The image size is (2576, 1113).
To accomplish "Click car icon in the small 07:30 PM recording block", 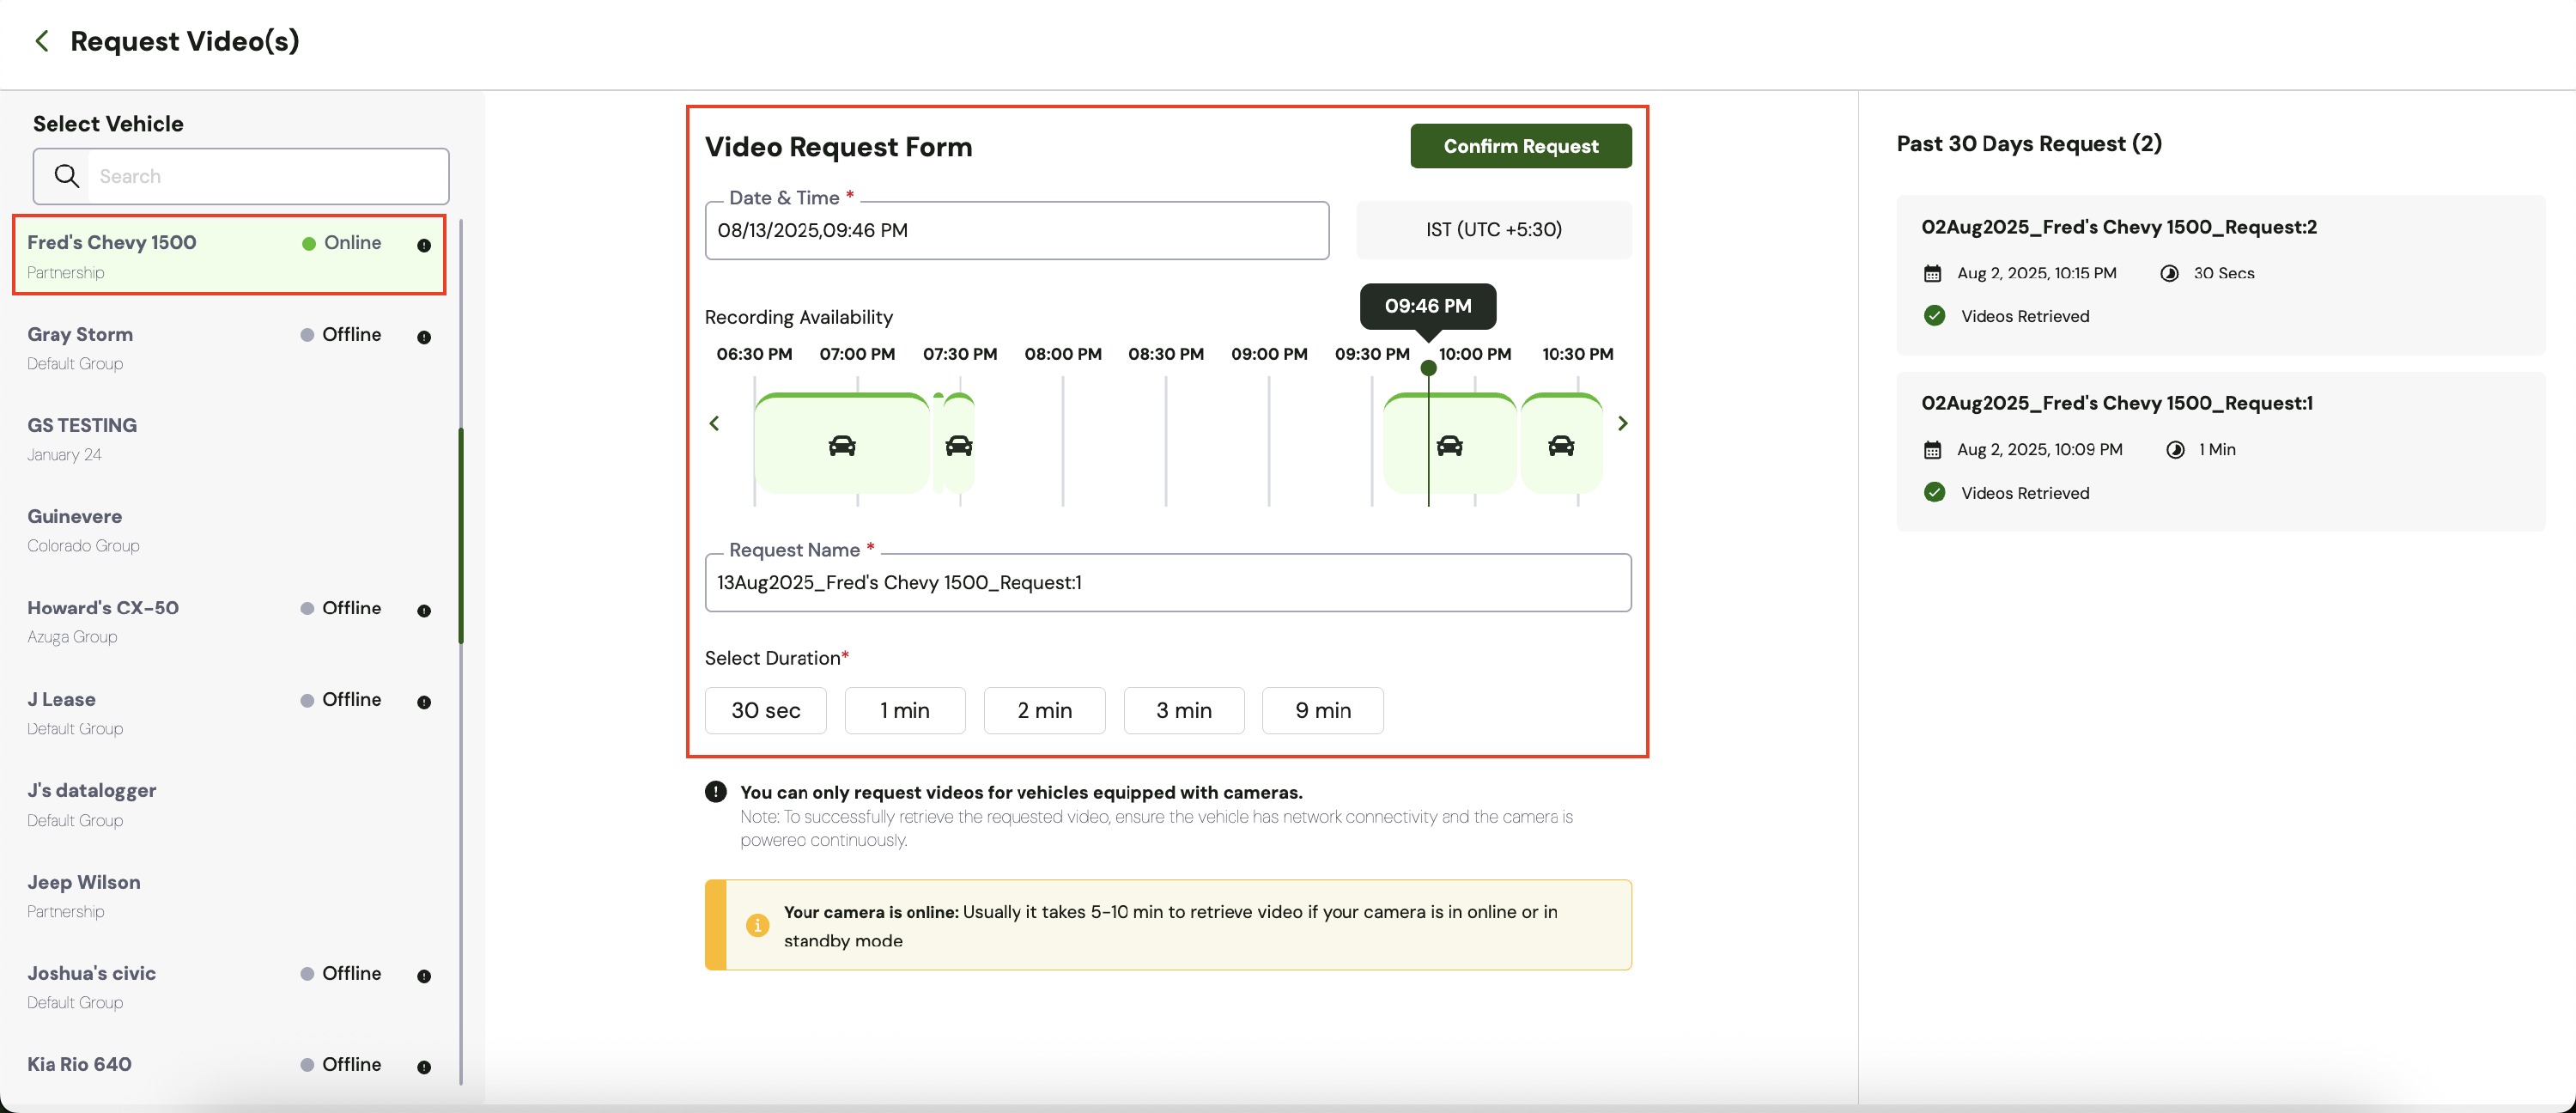I will [x=958, y=445].
